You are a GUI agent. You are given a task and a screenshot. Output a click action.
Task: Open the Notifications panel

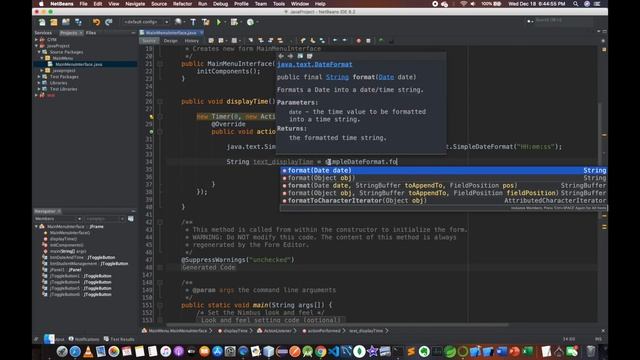pyautogui.click(x=84, y=339)
